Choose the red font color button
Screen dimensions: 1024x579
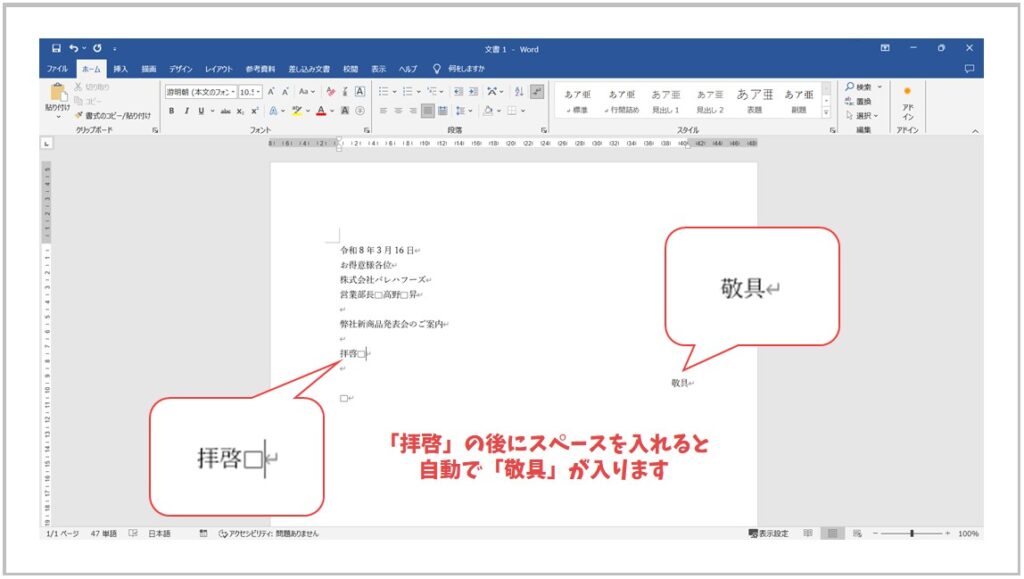321,111
